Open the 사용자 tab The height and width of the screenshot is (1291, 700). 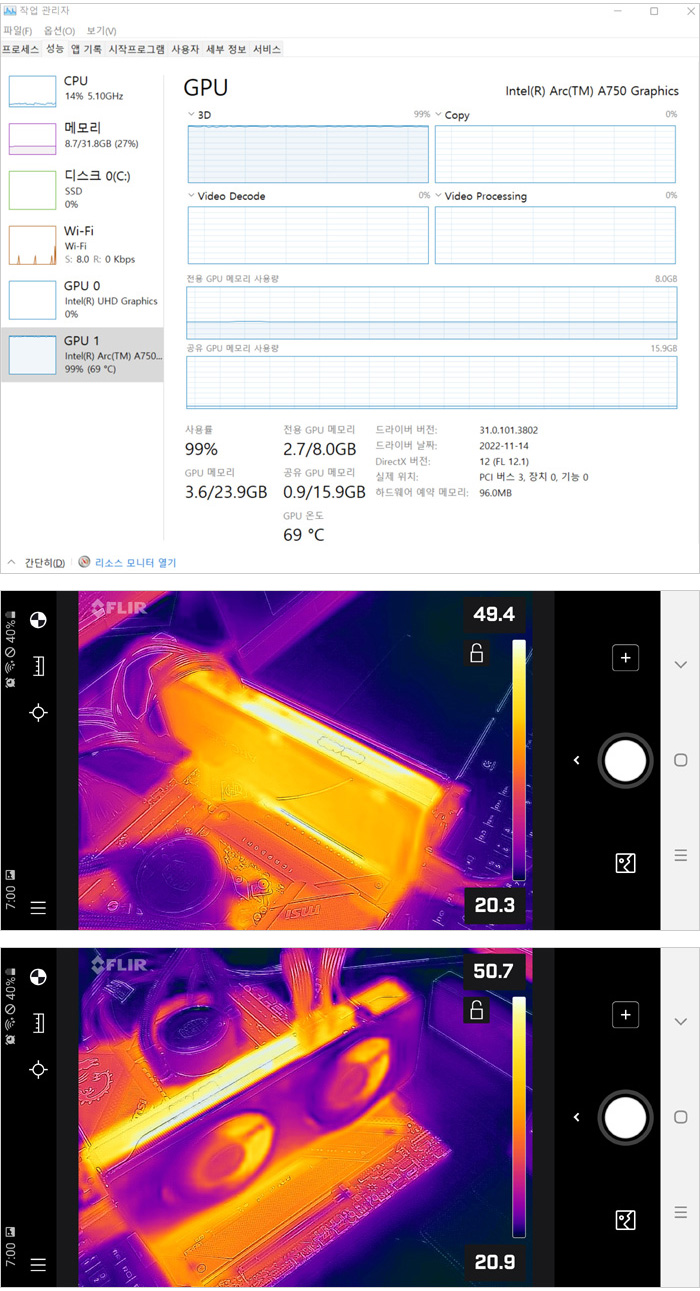click(x=185, y=49)
